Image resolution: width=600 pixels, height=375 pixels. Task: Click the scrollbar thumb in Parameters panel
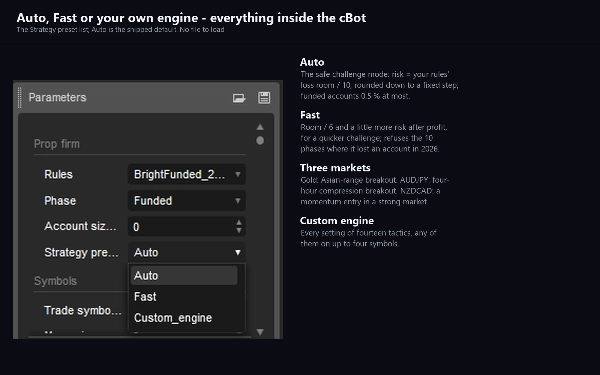(x=260, y=140)
